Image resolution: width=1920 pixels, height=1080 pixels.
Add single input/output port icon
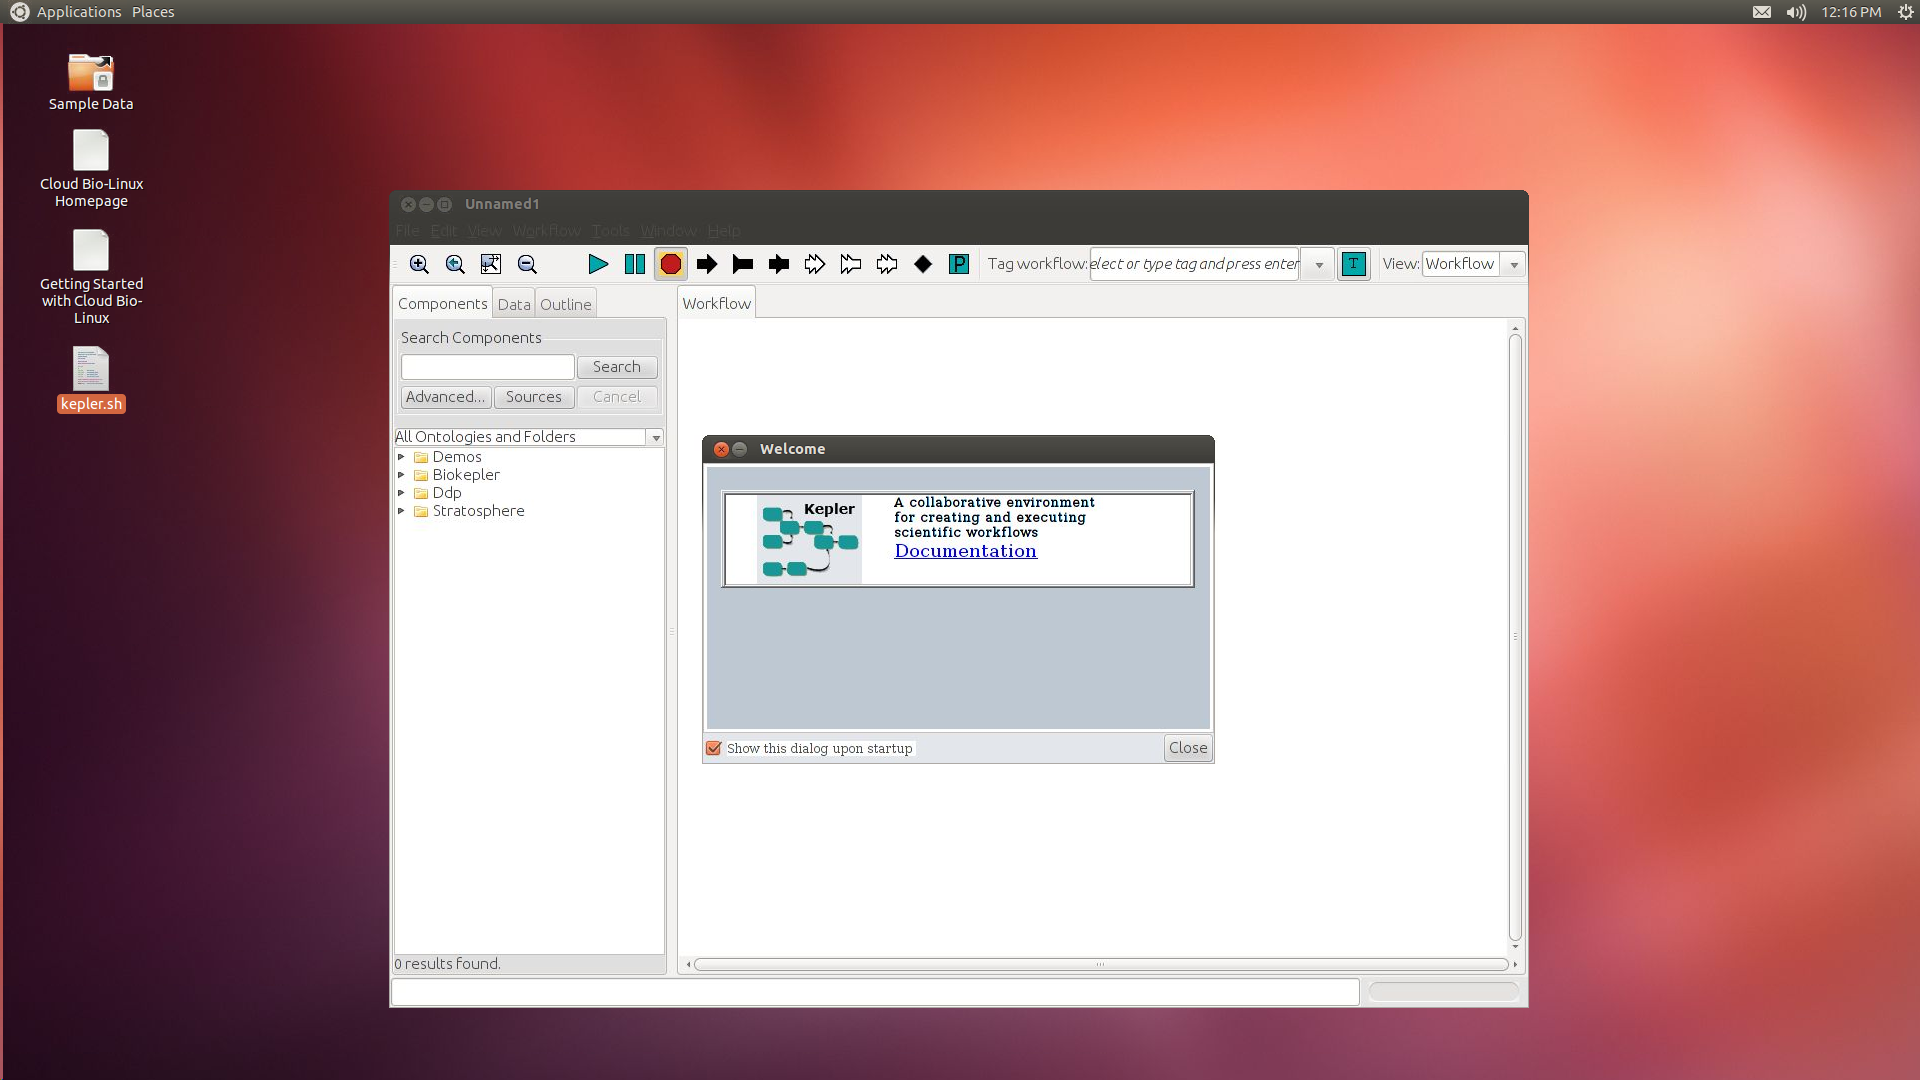click(x=779, y=264)
